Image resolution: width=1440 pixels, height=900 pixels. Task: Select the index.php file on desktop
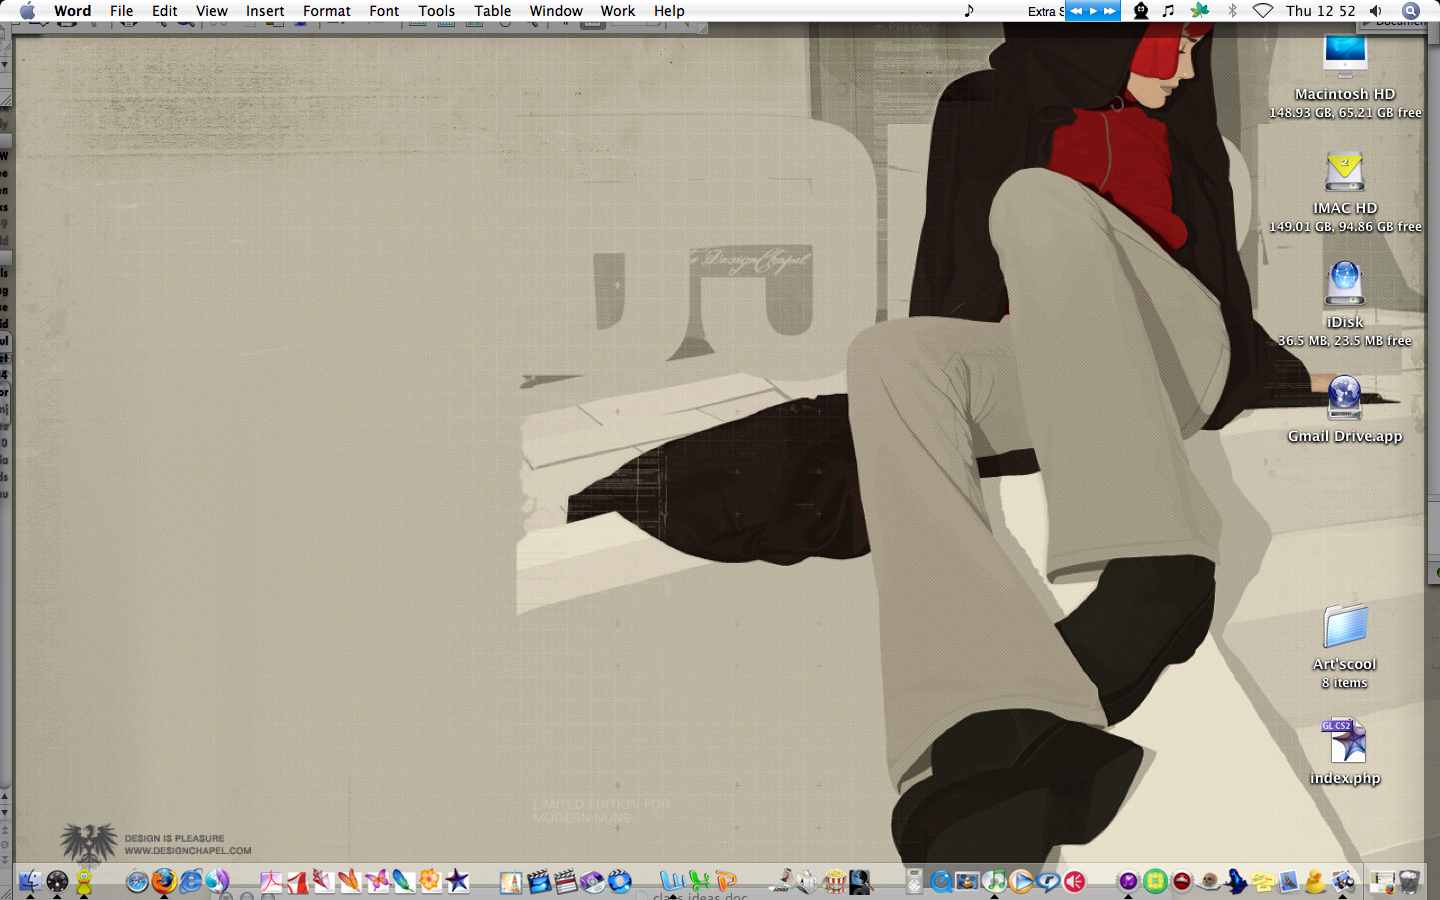point(1345,753)
